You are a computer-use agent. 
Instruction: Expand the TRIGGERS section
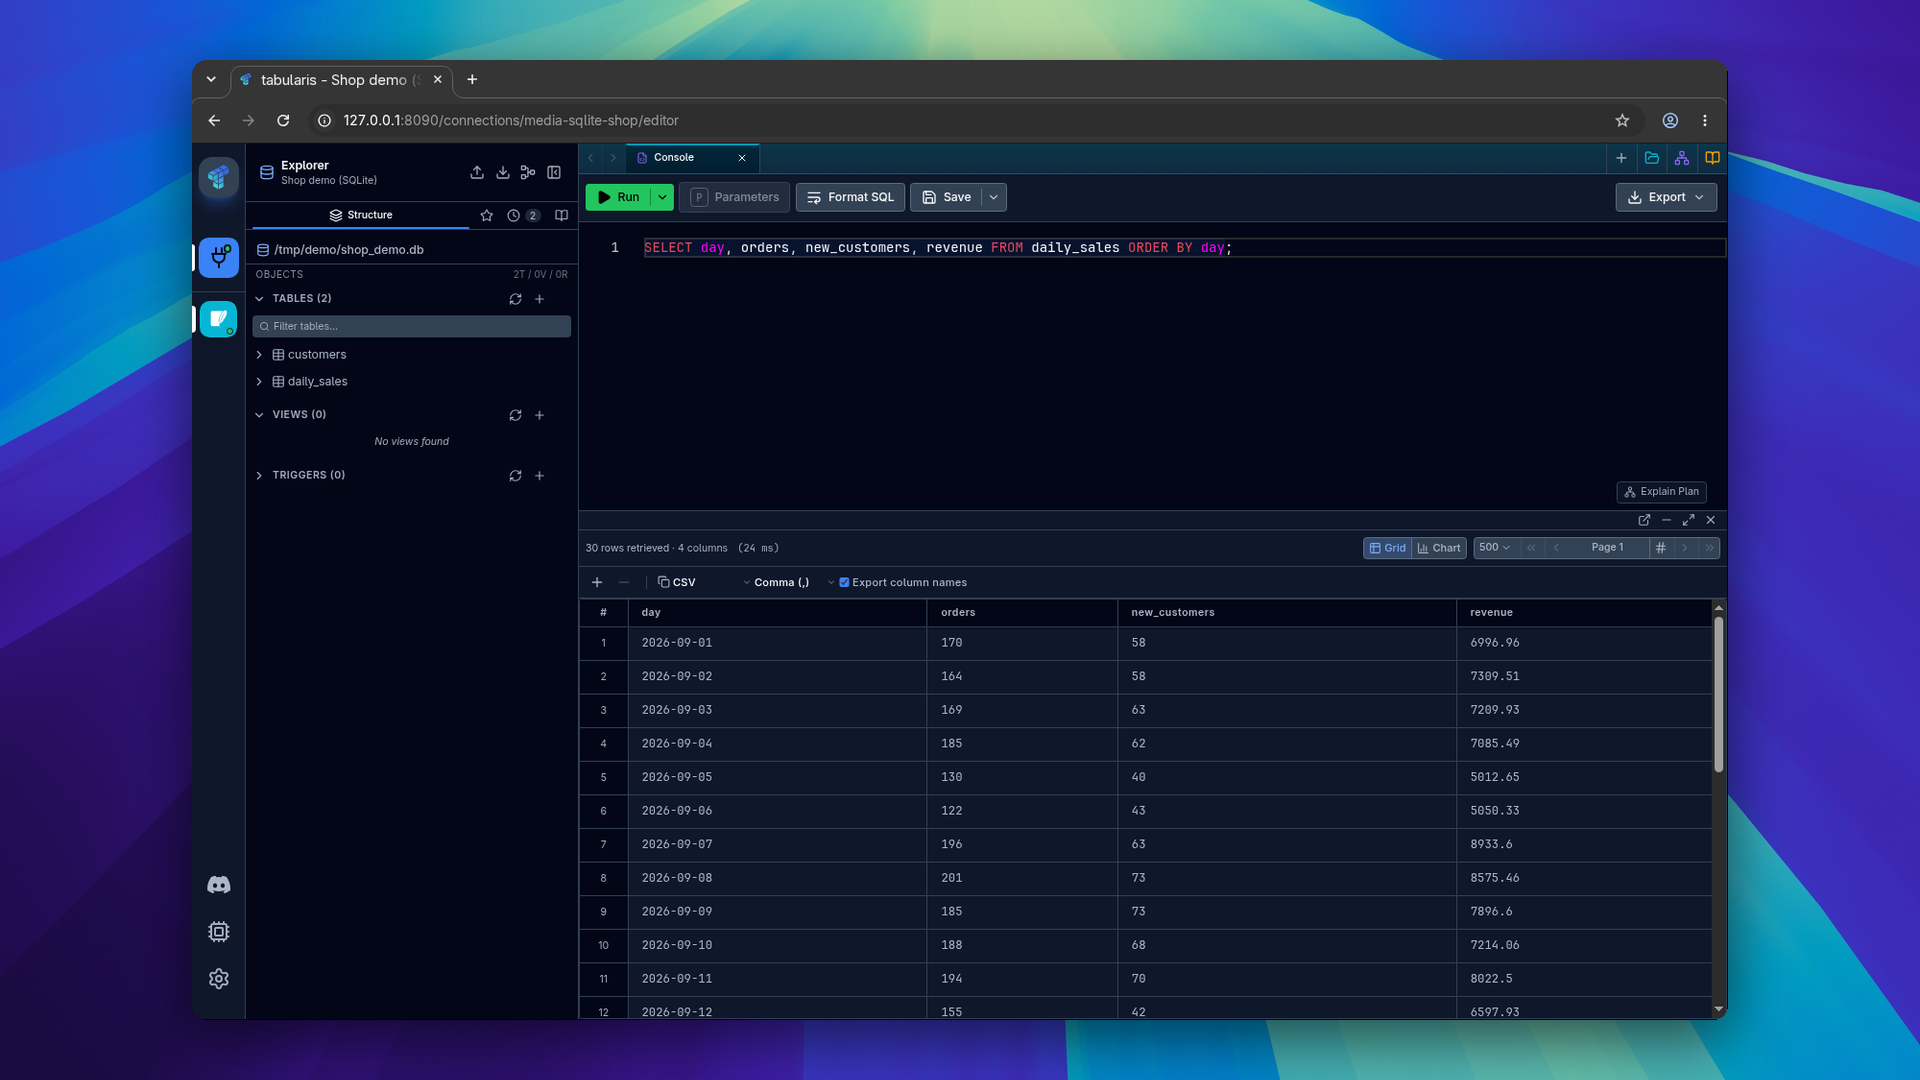259,476
